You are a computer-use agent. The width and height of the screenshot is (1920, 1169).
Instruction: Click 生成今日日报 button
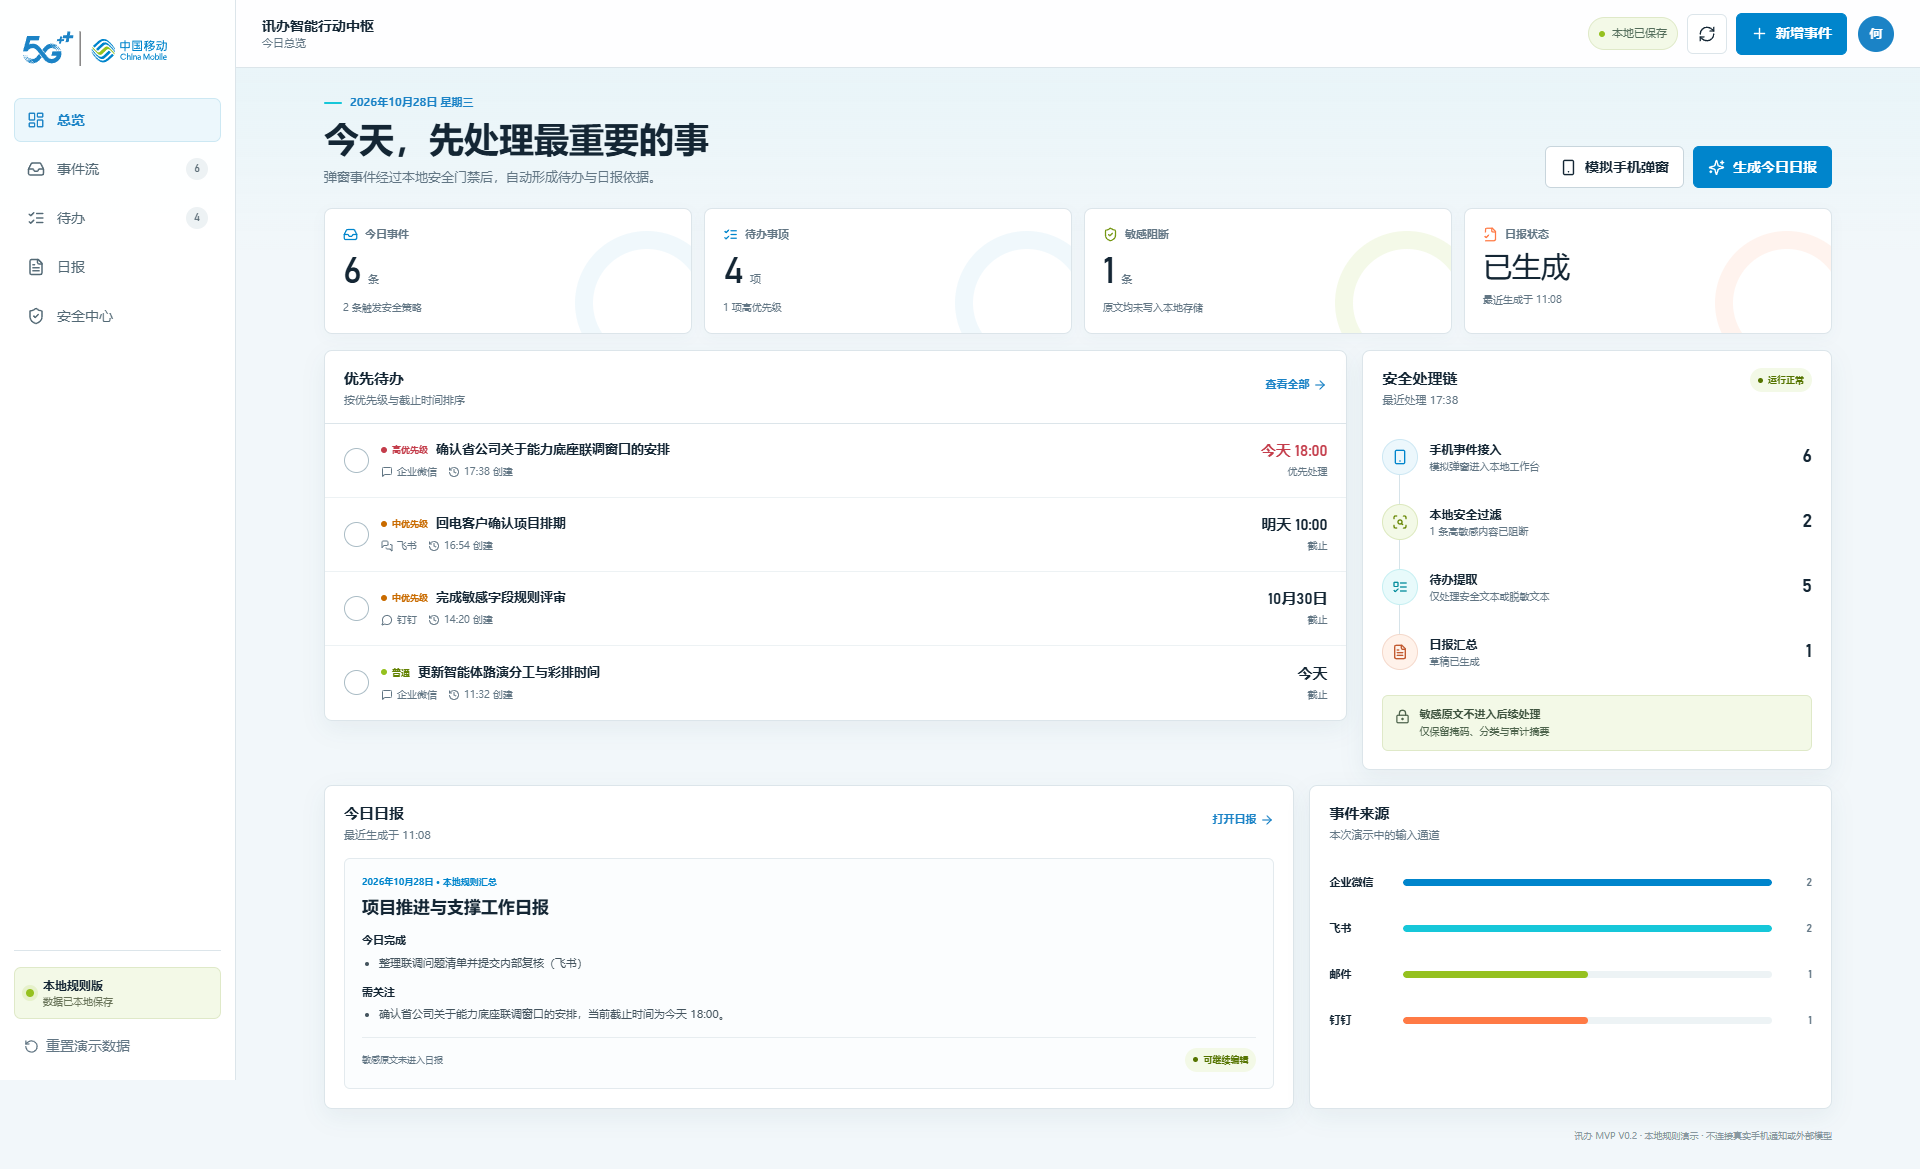[x=1762, y=167]
